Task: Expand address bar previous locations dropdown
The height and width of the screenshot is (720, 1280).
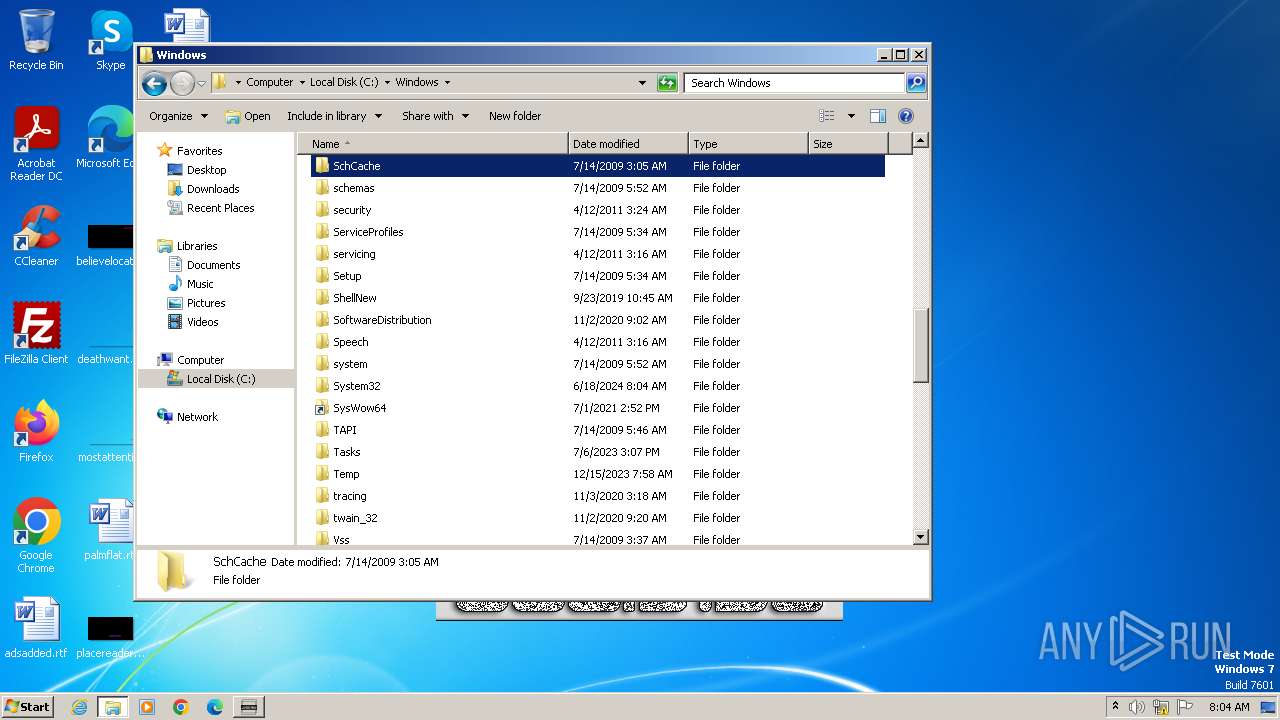Action: [x=642, y=83]
